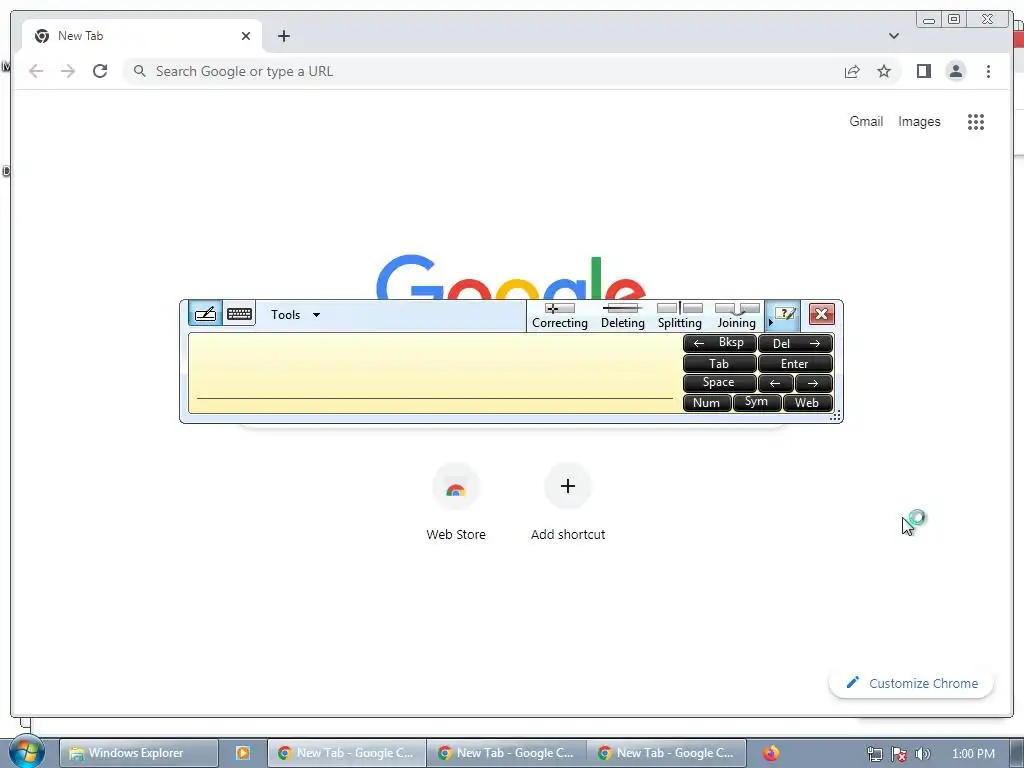This screenshot has height=768, width=1024.
Task: Open the Web Store shortcut
Action: [x=456, y=503]
